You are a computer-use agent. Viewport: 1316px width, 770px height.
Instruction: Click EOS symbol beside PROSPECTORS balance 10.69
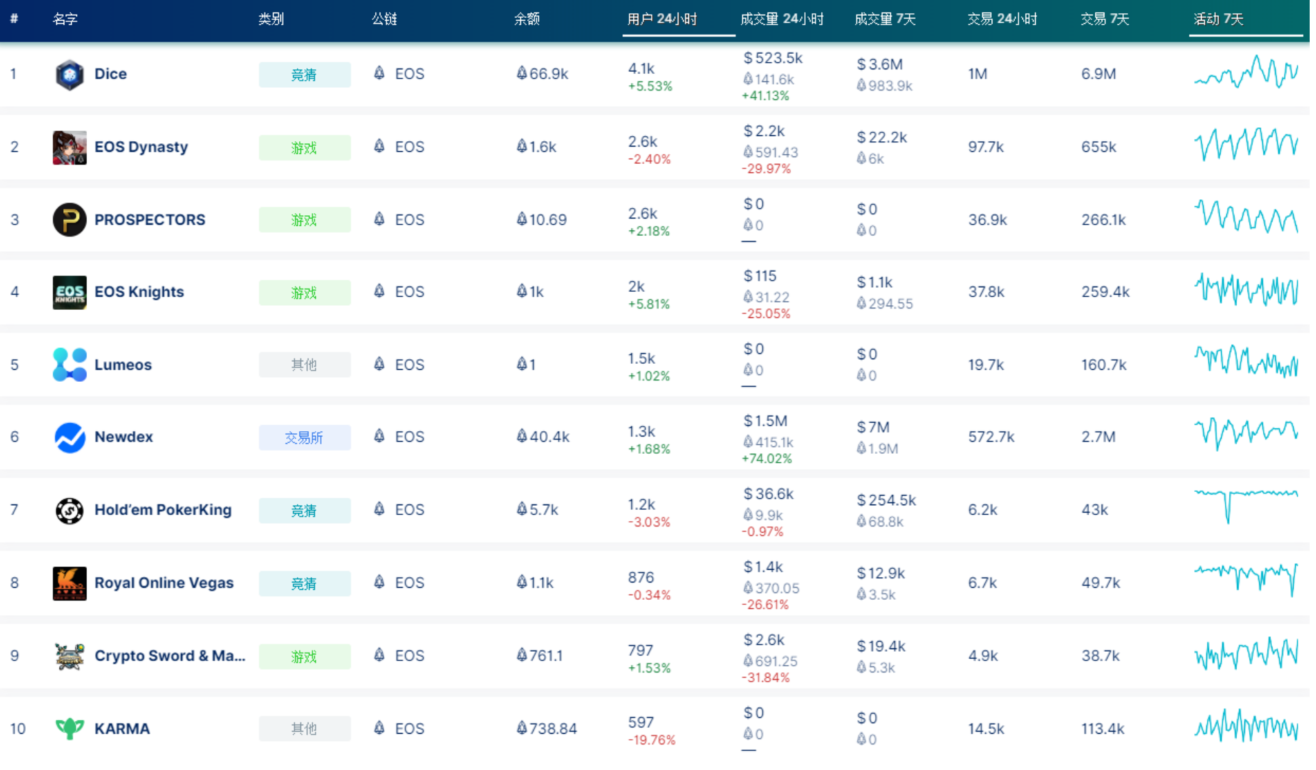[521, 219]
